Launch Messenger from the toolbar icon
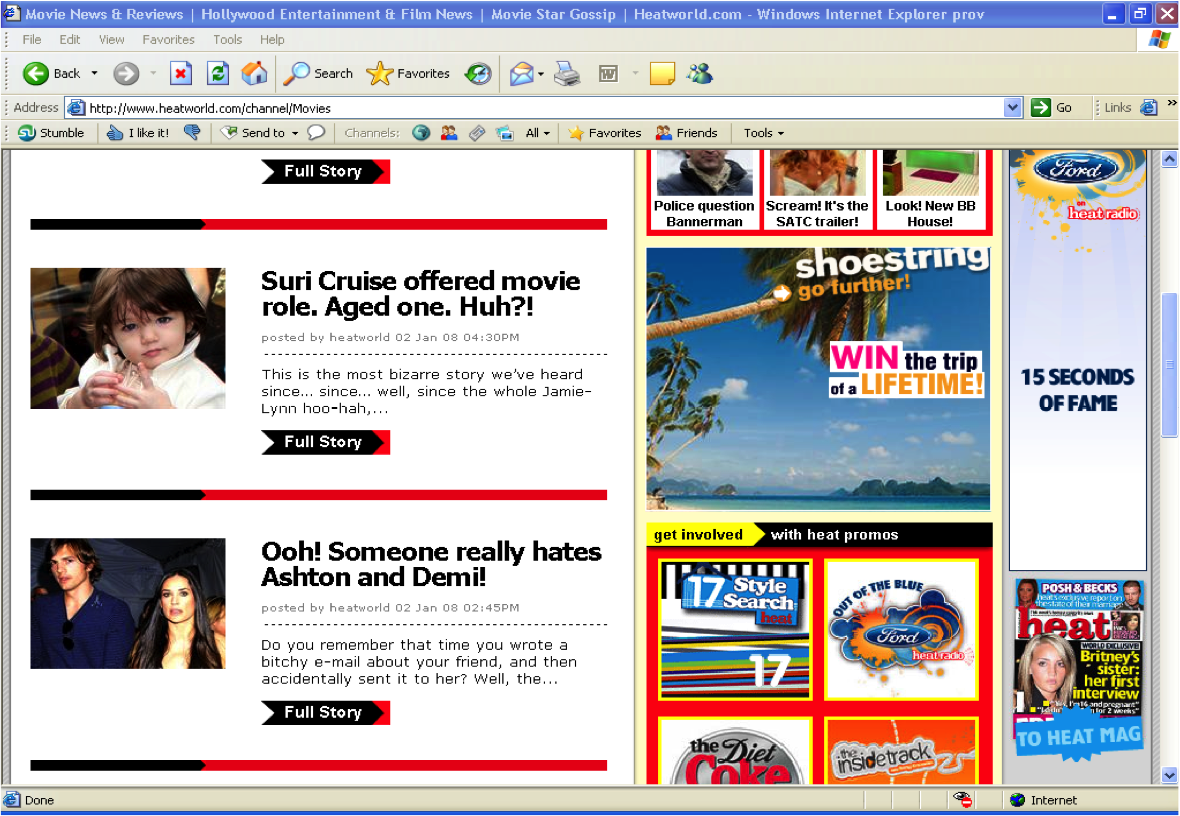This screenshot has width=1180, height=816. (700, 73)
